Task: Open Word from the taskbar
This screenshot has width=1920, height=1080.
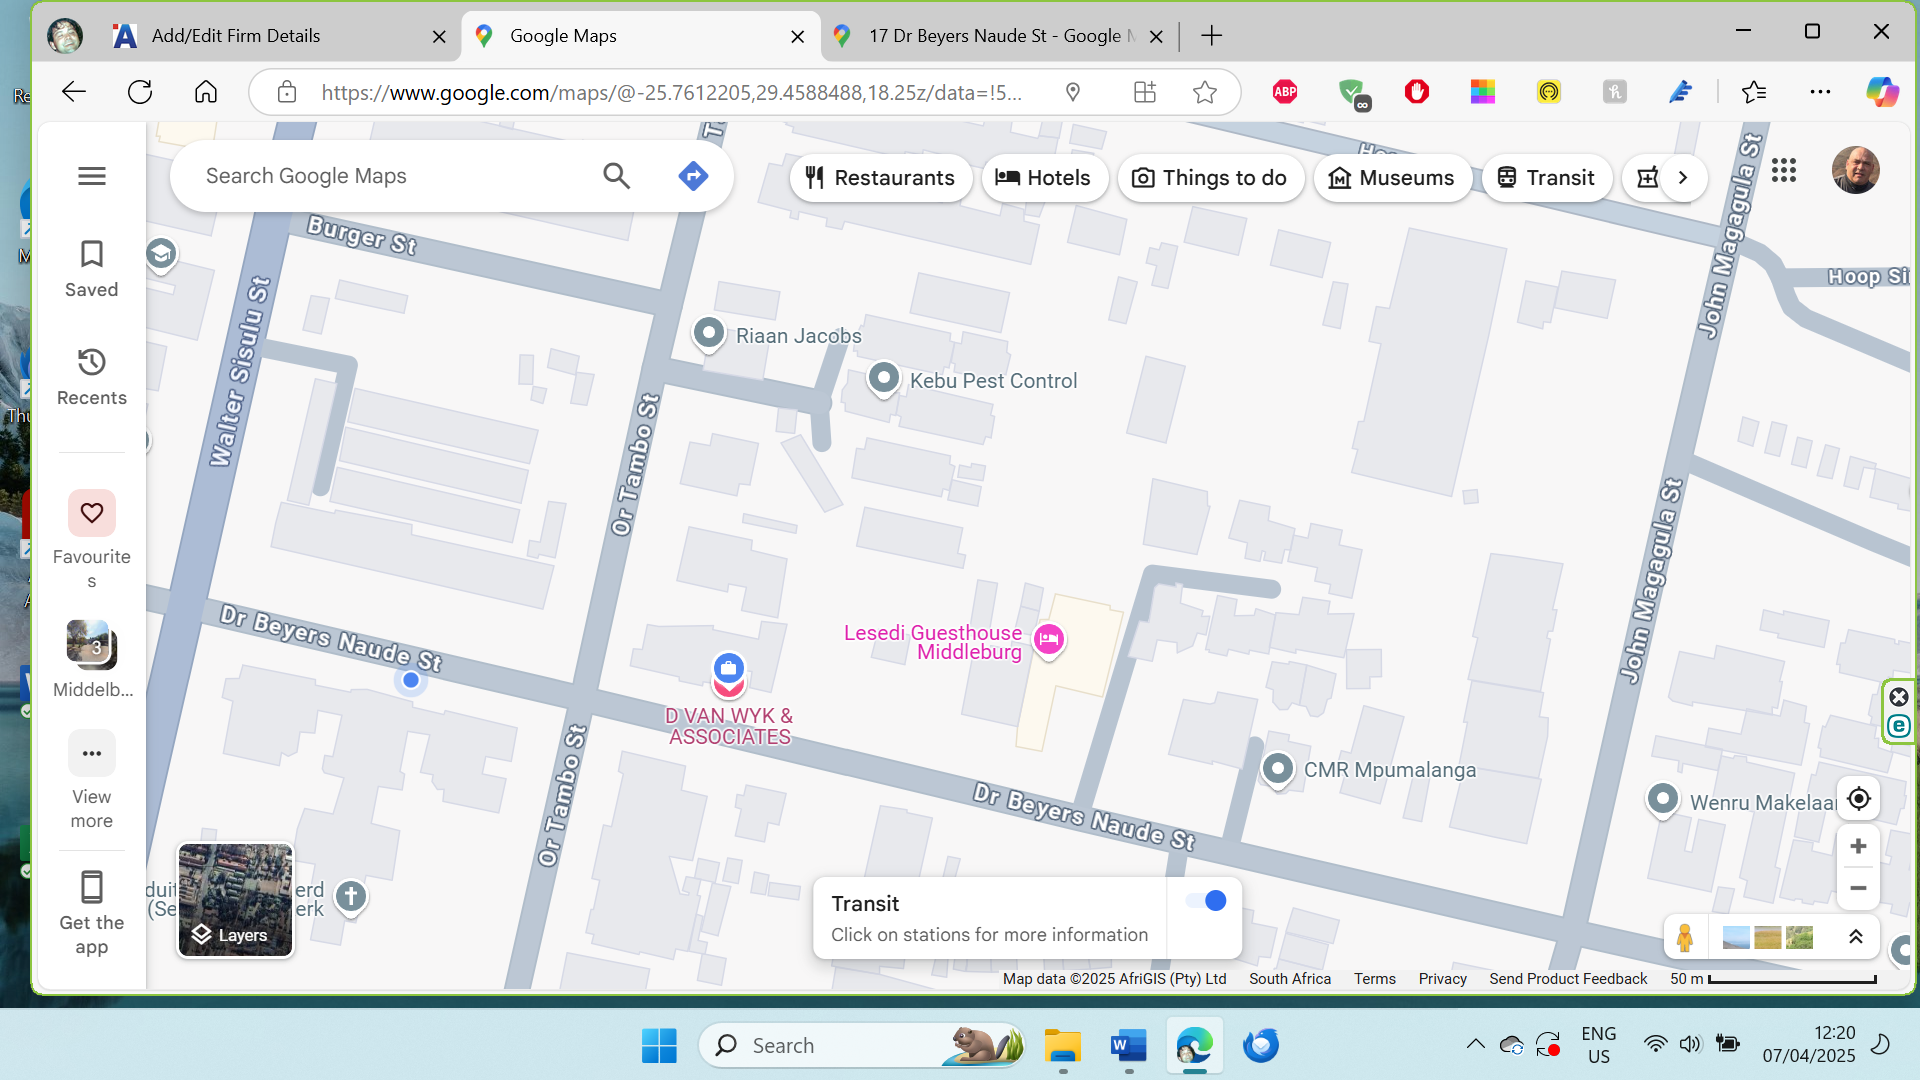Action: point(1129,1046)
